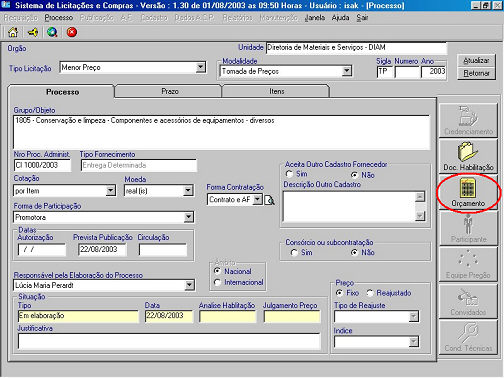Expand the Moeda dropdown
504x378 pixels.
tap(188, 191)
